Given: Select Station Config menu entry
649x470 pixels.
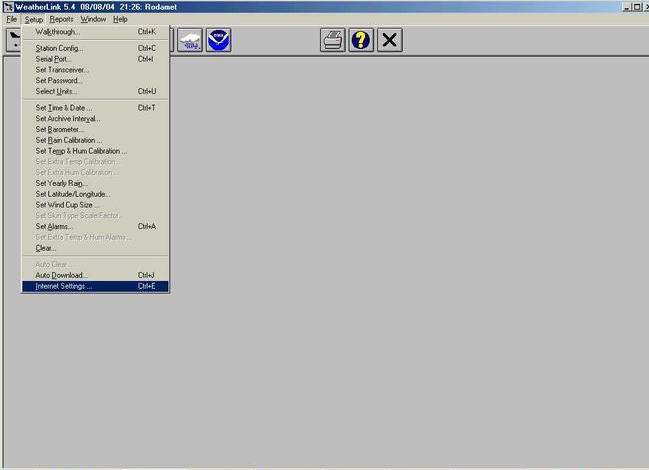Looking at the screenshot, I should click(x=95, y=48).
